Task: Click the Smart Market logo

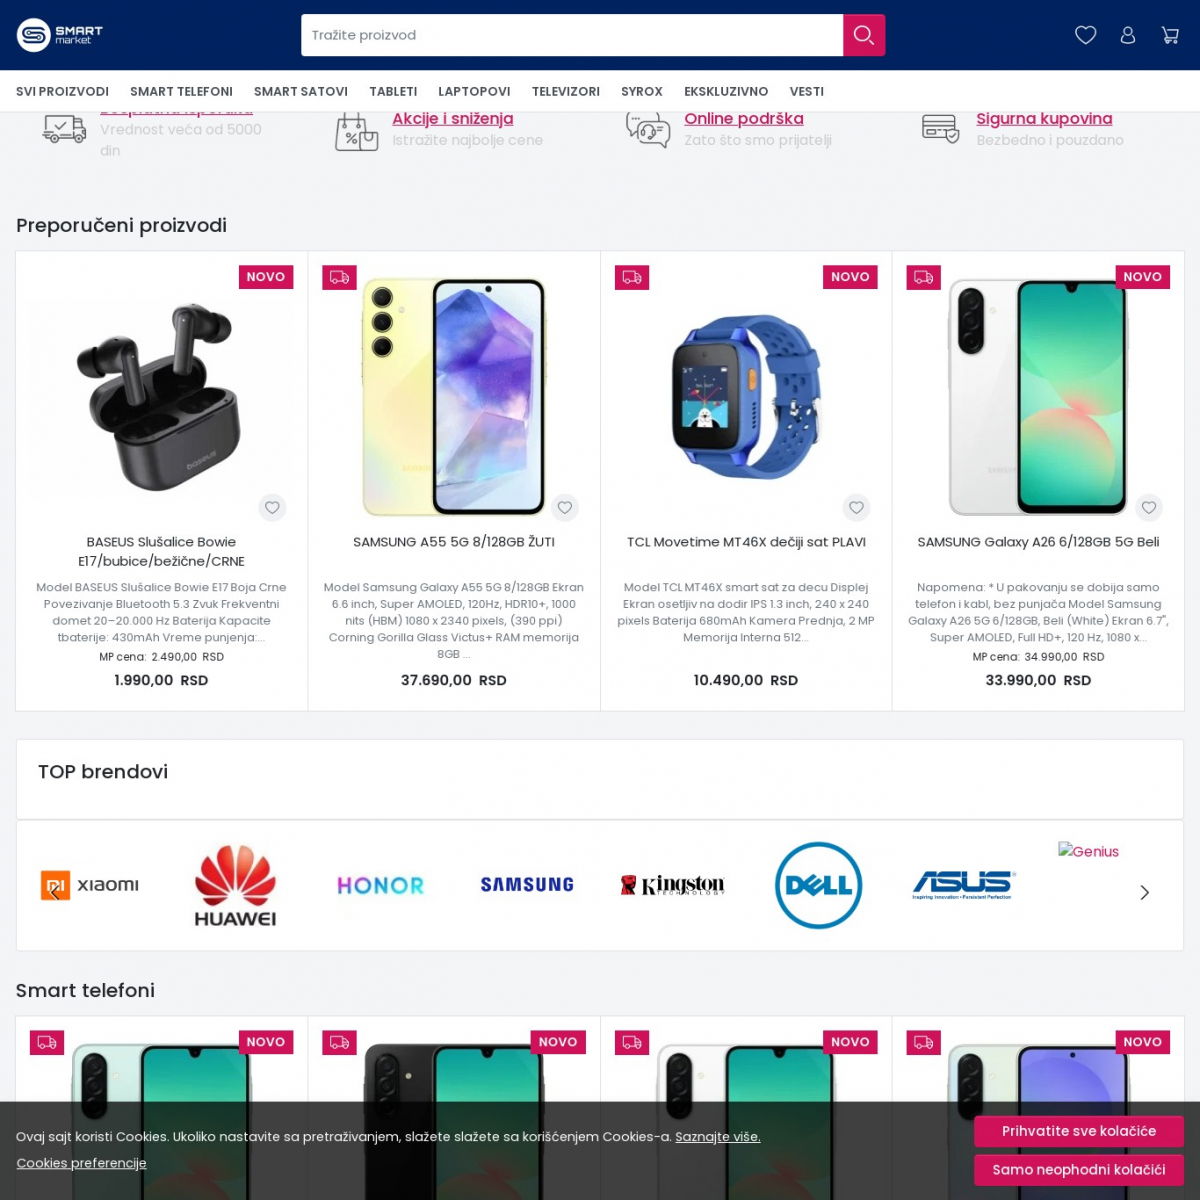Action: point(60,35)
